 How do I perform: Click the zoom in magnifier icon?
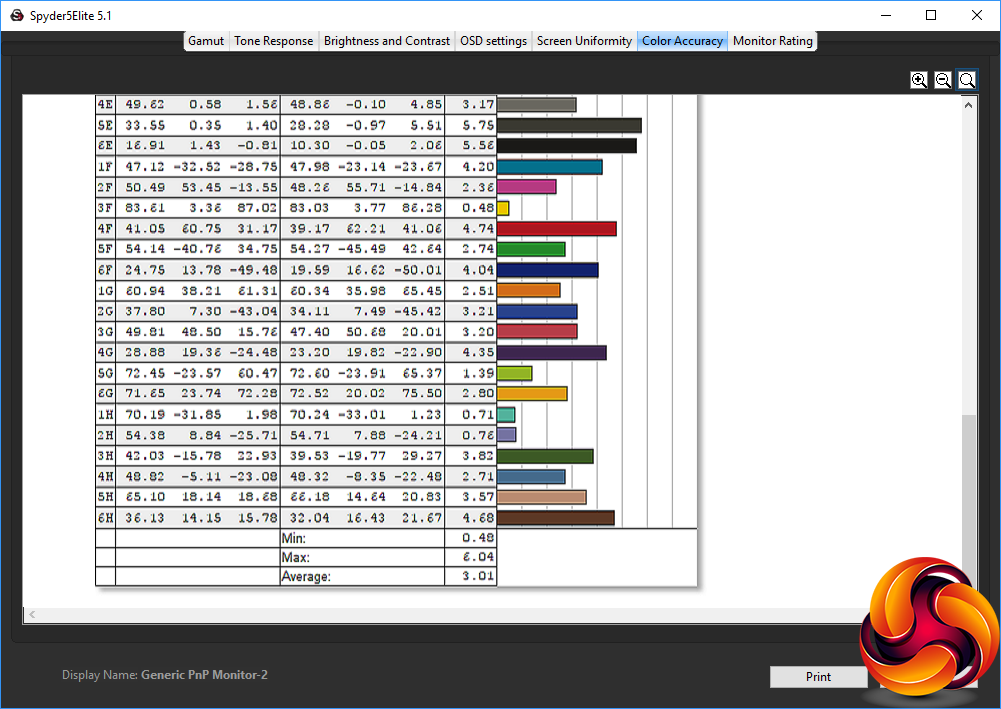pyautogui.click(x=919, y=80)
